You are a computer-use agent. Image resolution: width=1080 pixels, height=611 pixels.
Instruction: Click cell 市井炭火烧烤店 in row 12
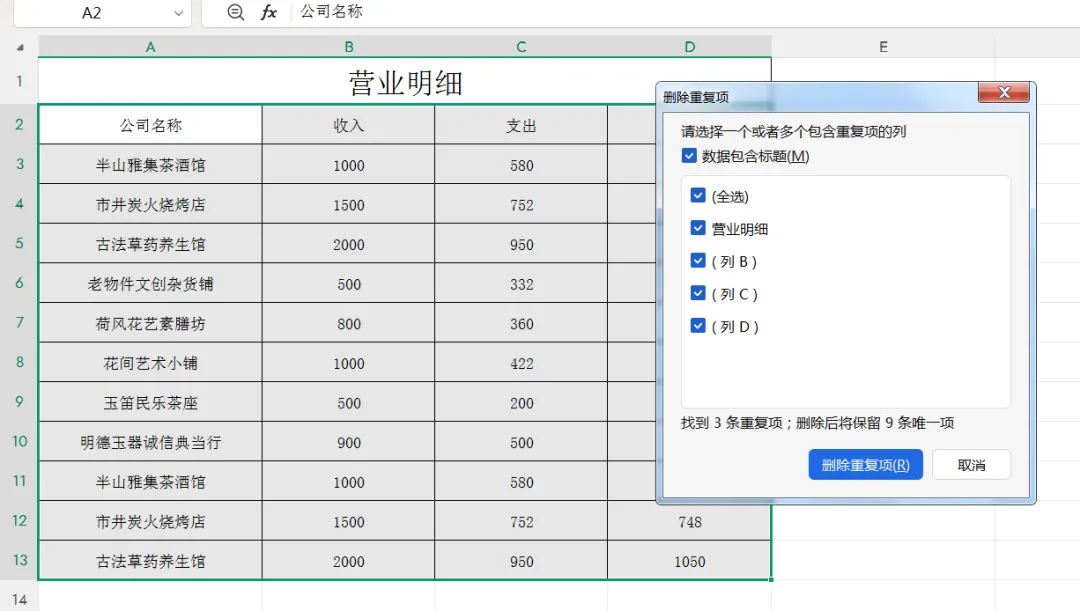click(x=150, y=521)
